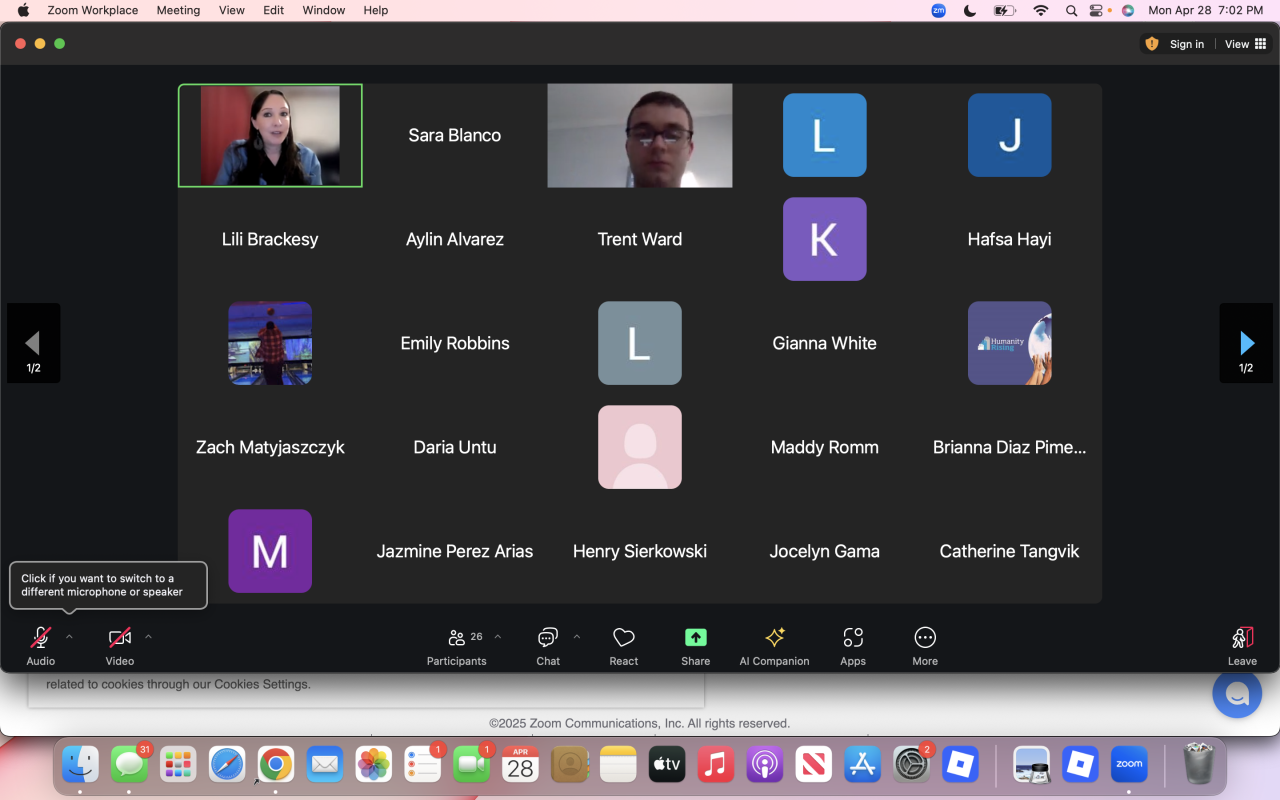This screenshot has height=800, width=1280.
Task: Select the Humanity Rising avatar tile
Action: (x=1010, y=343)
